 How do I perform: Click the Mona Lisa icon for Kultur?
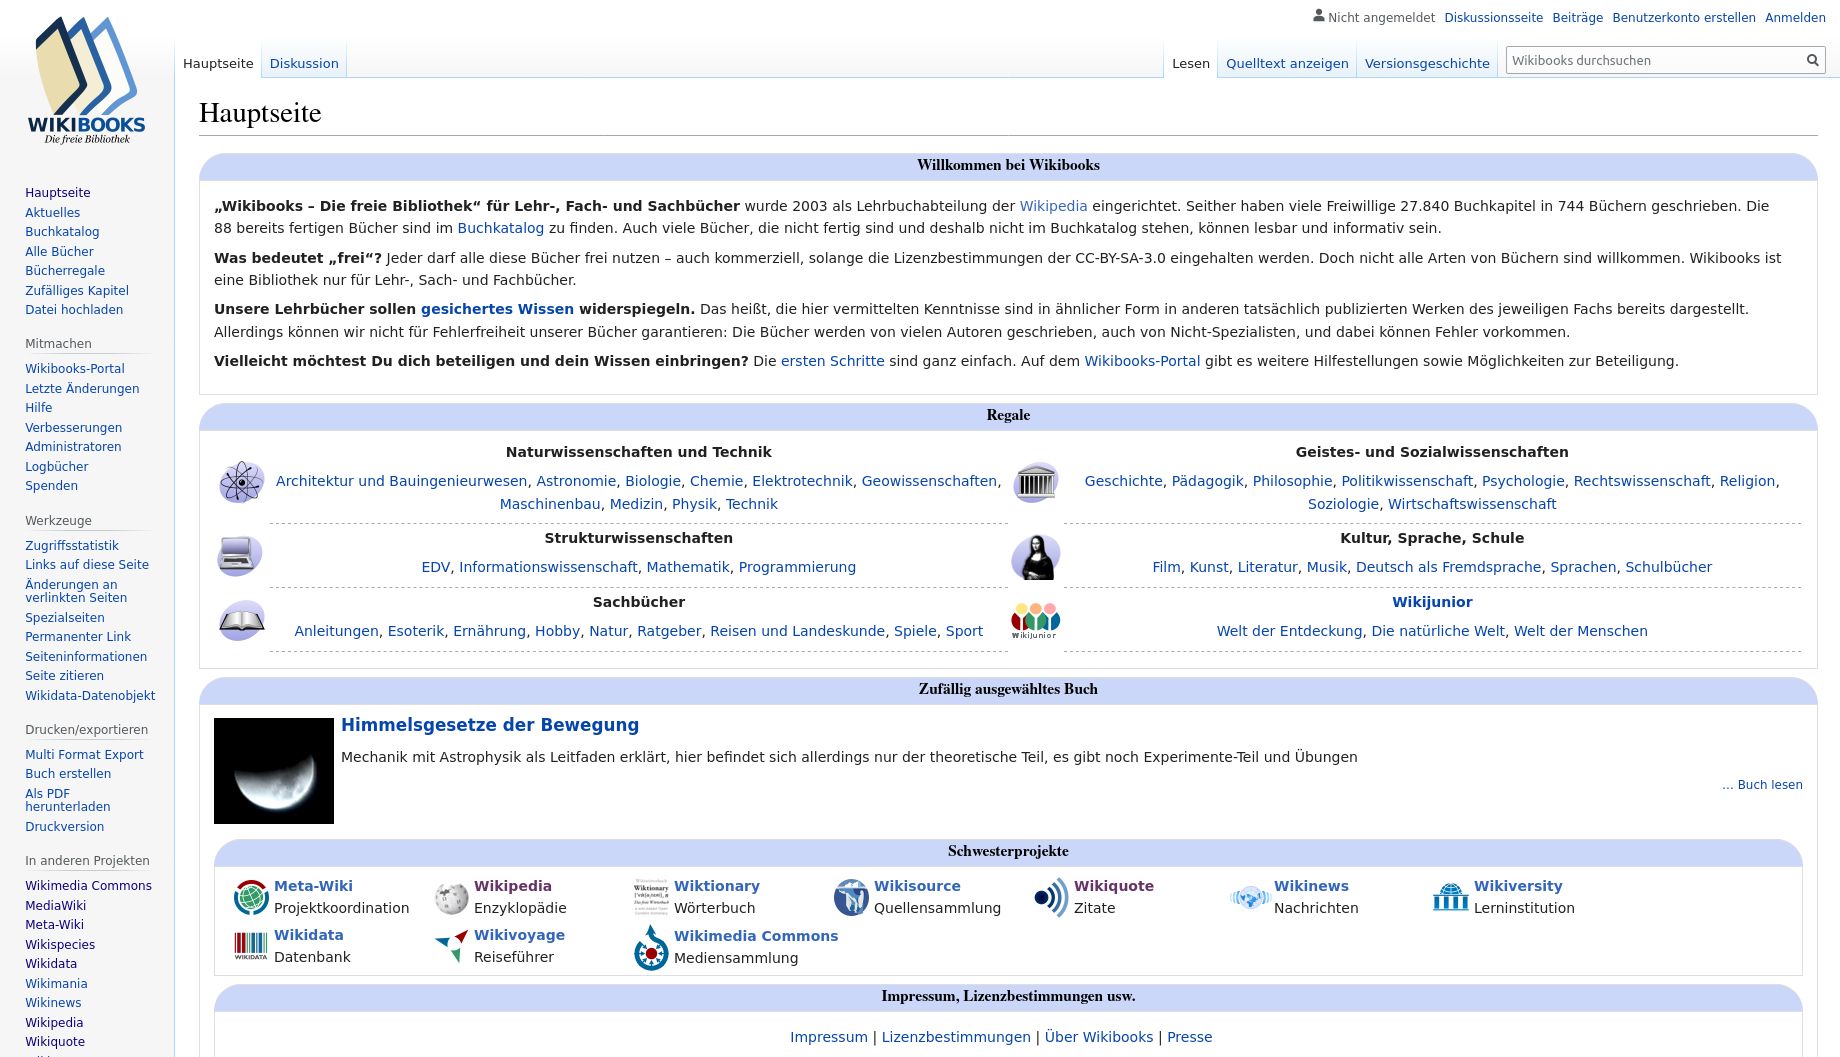(1035, 557)
